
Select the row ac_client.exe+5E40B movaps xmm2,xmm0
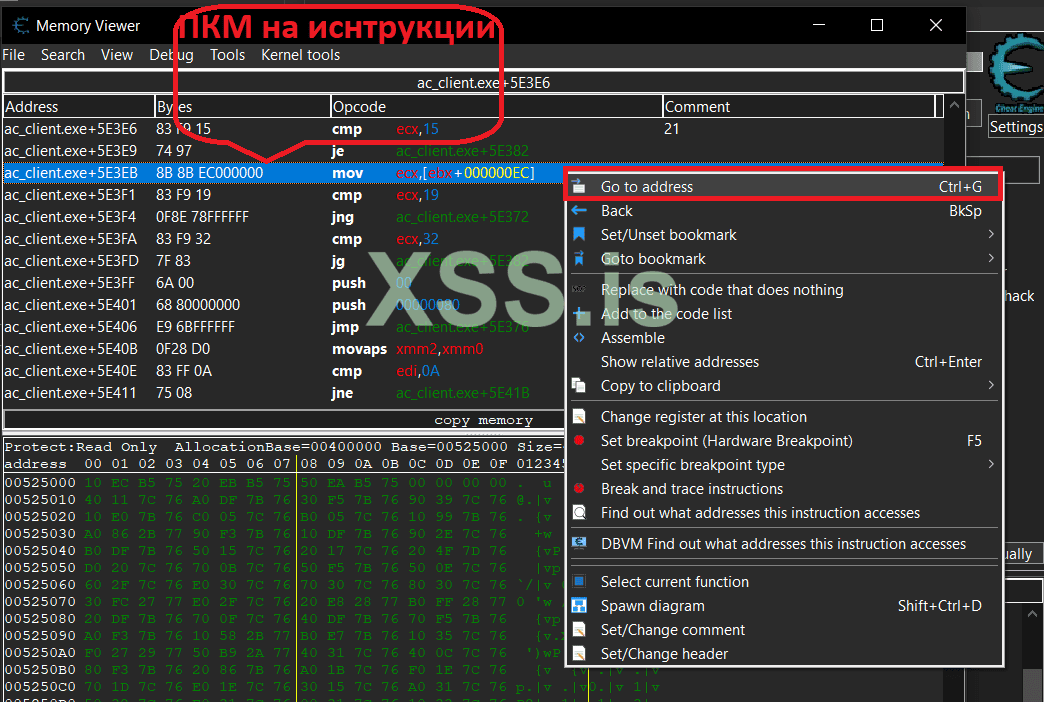(x=284, y=348)
